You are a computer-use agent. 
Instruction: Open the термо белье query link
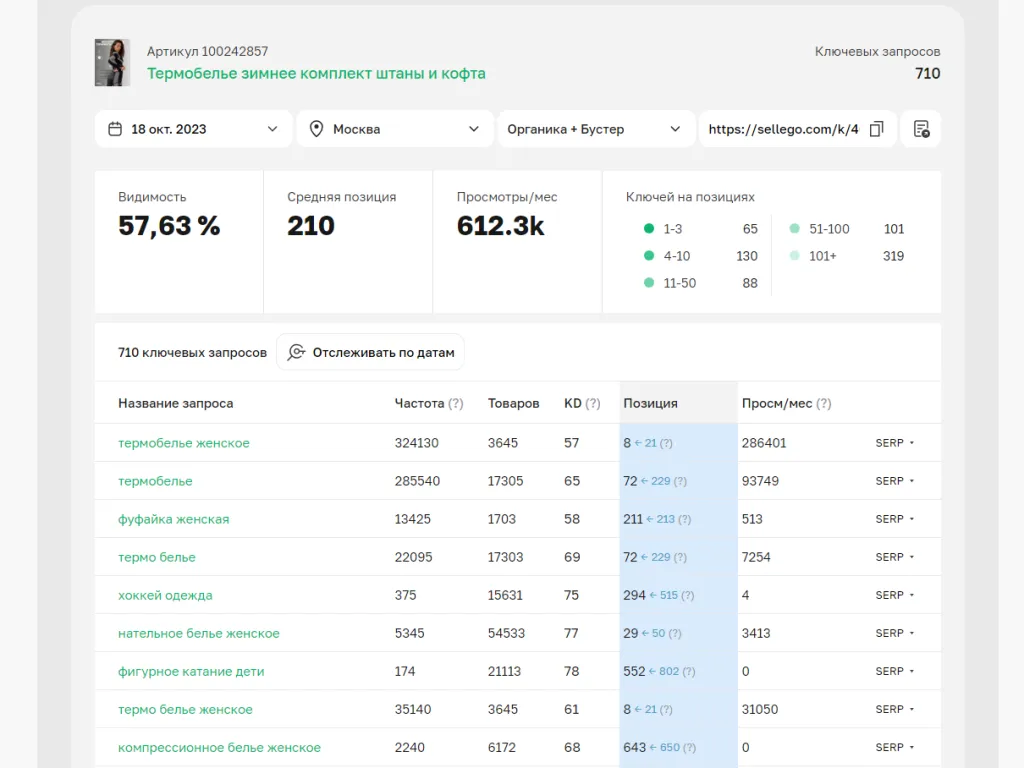[156, 557]
